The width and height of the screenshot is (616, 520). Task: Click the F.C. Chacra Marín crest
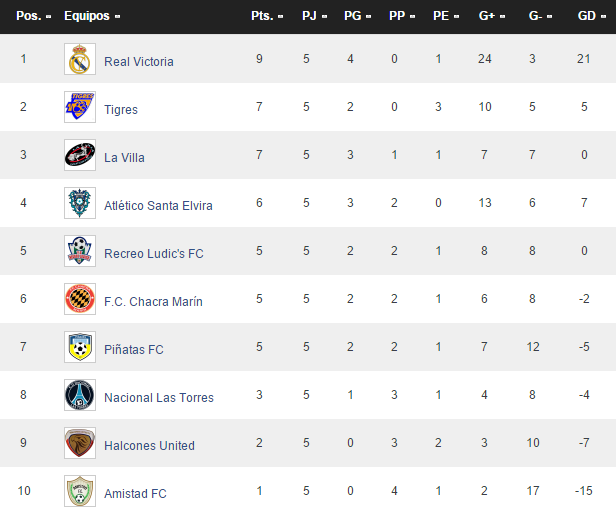(x=79, y=300)
